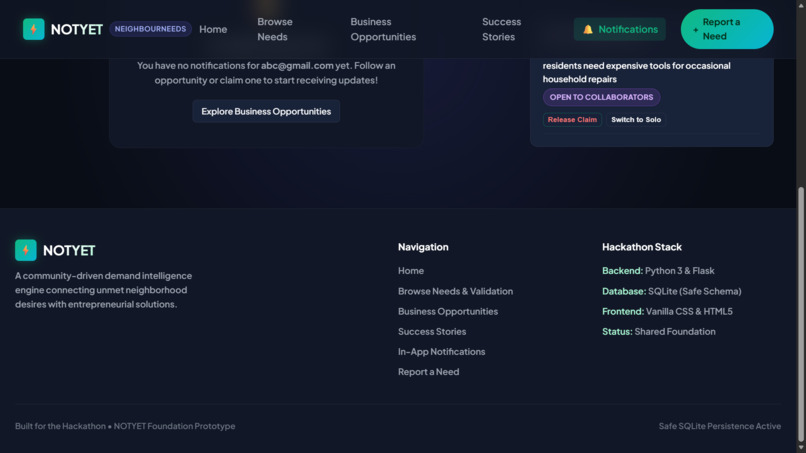This screenshot has width=806, height=453.
Task: Click the community-driven demand intelligence description
Action: click(103, 290)
